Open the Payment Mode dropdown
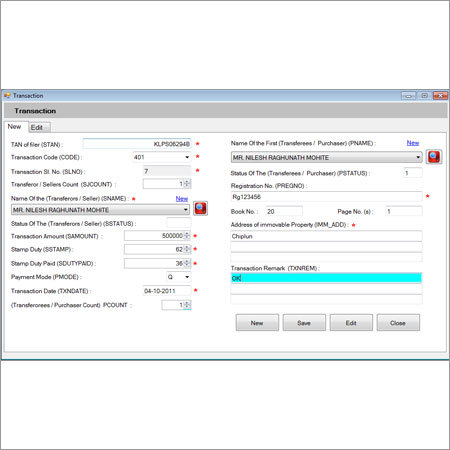The image size is (450, 450). 187,277
